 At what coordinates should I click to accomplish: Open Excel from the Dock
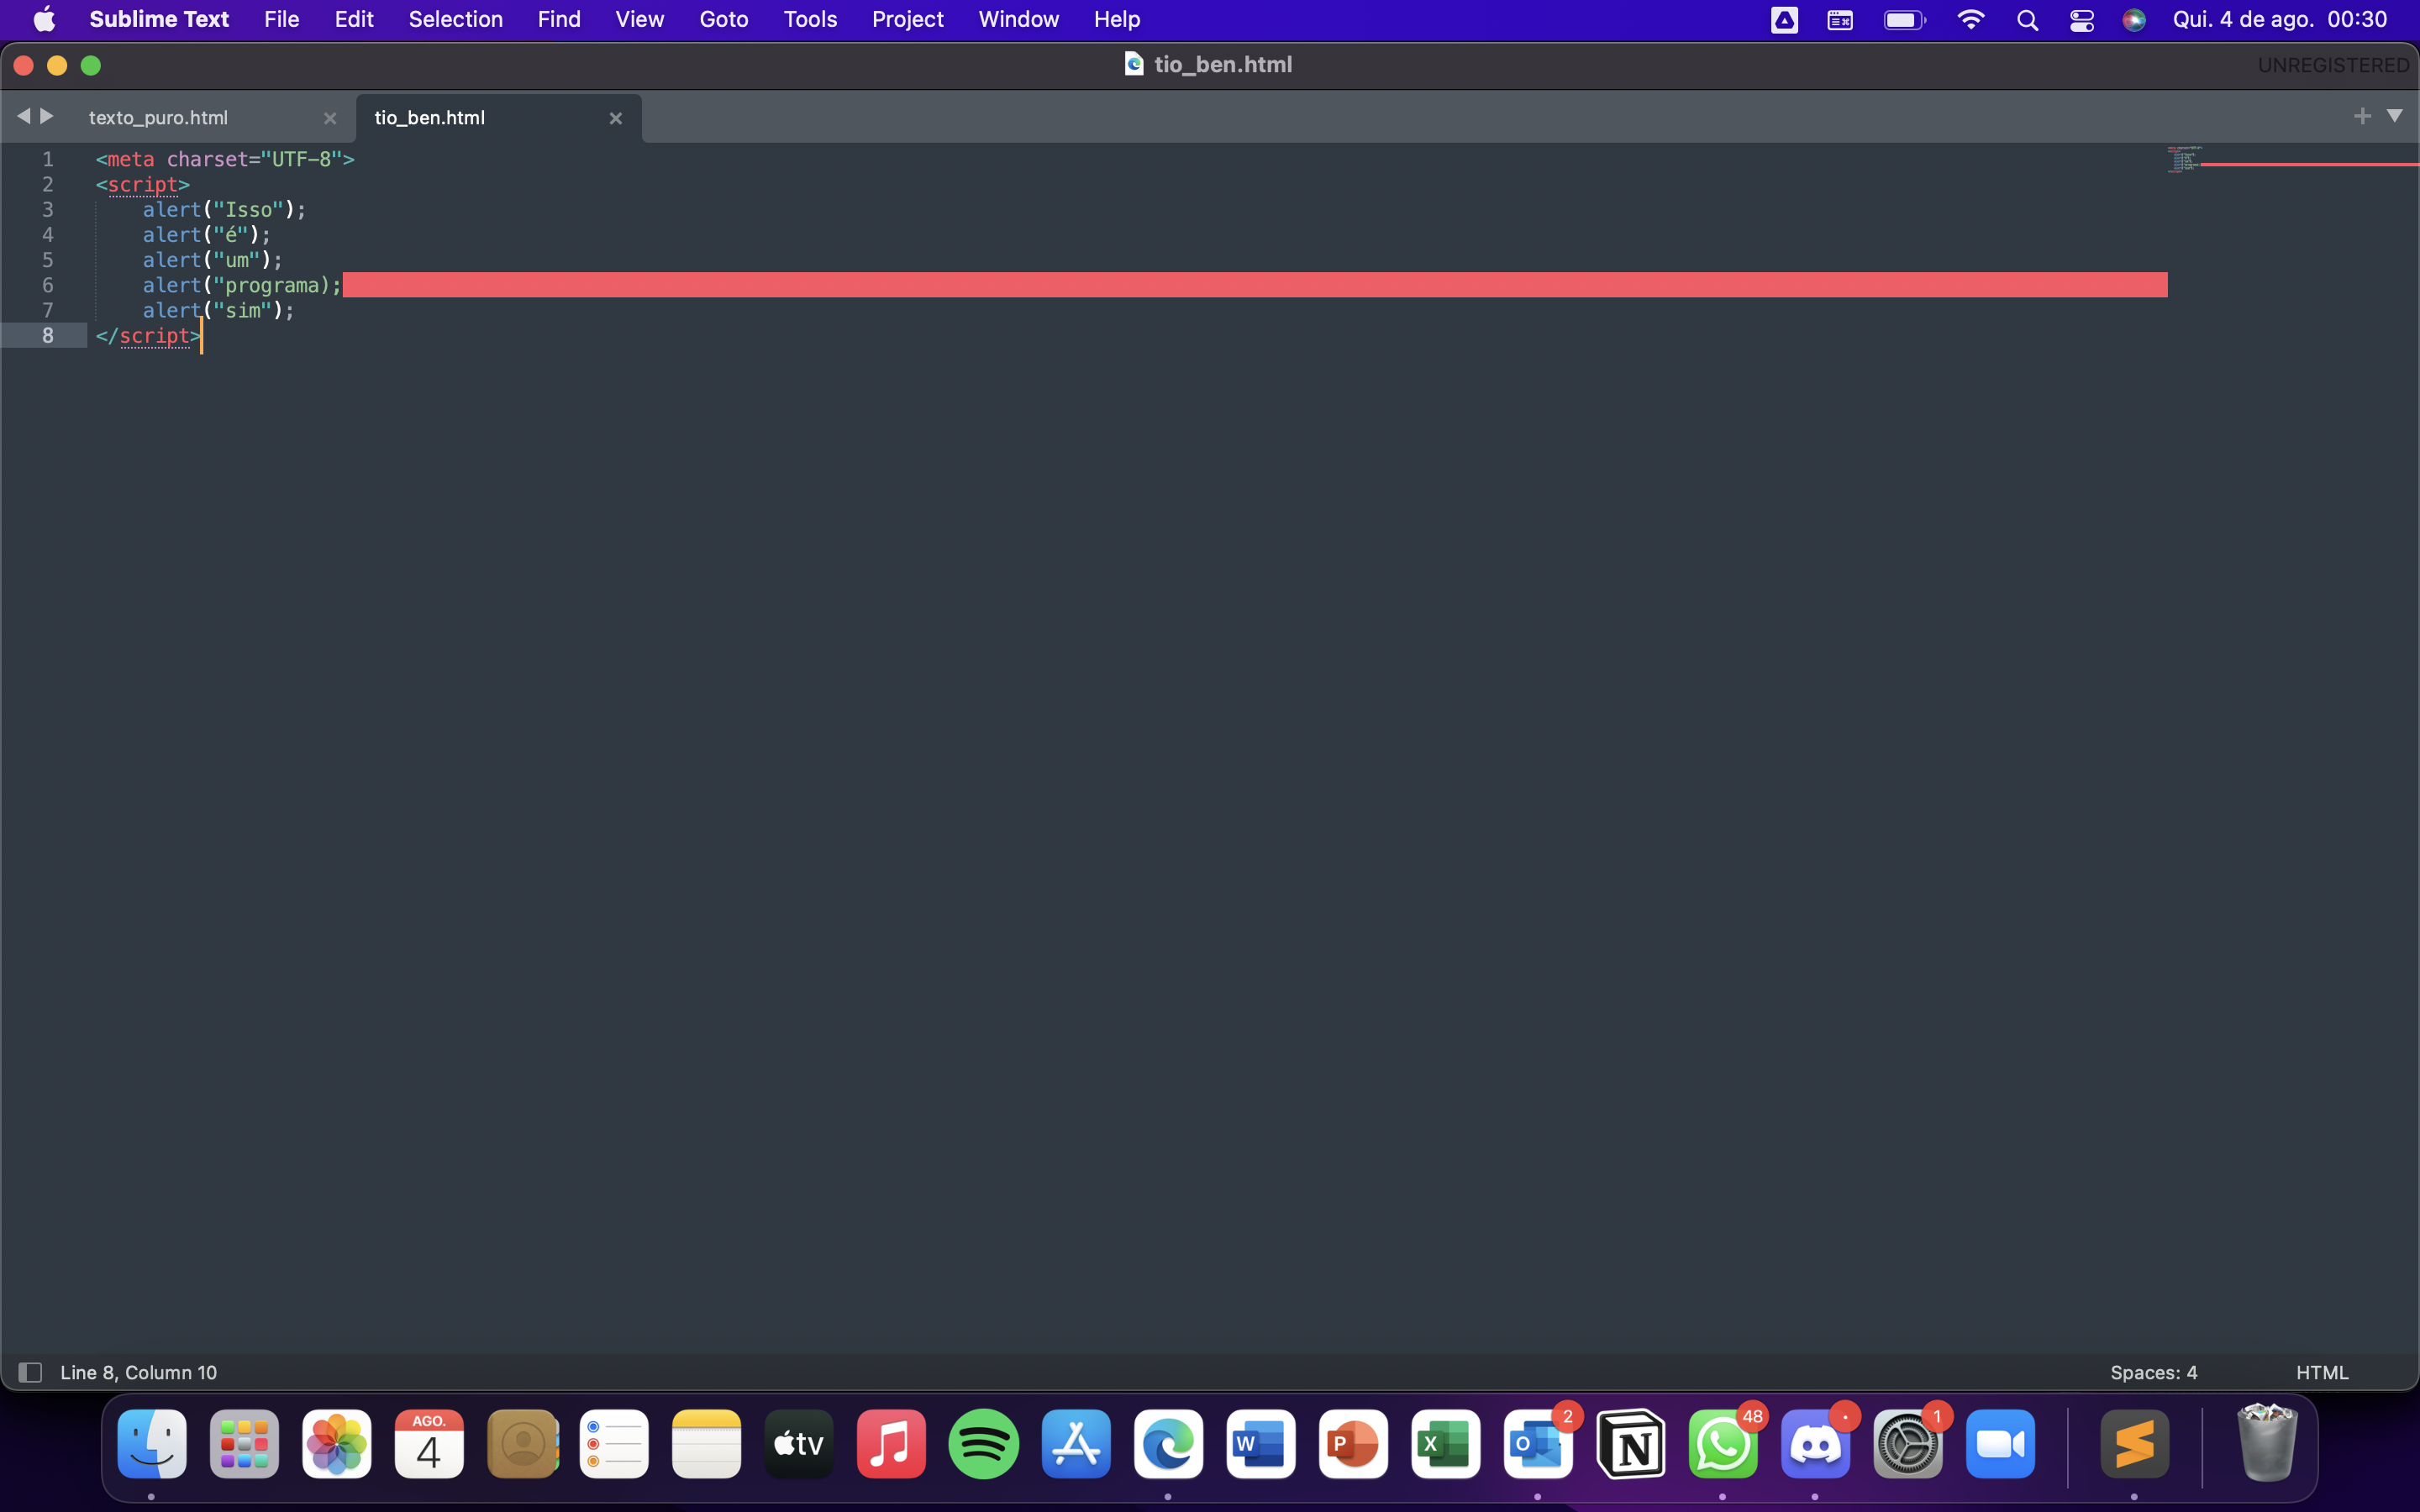click(x=1446, y=1444)
